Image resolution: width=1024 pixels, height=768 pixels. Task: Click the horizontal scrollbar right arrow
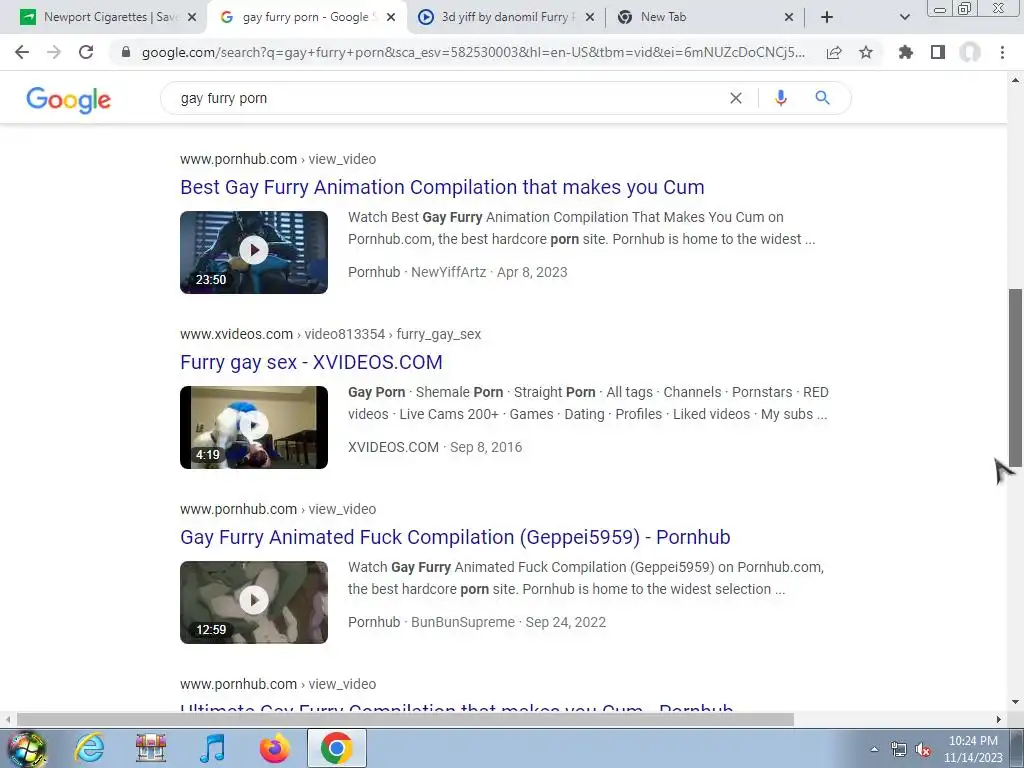click(999, 720)
